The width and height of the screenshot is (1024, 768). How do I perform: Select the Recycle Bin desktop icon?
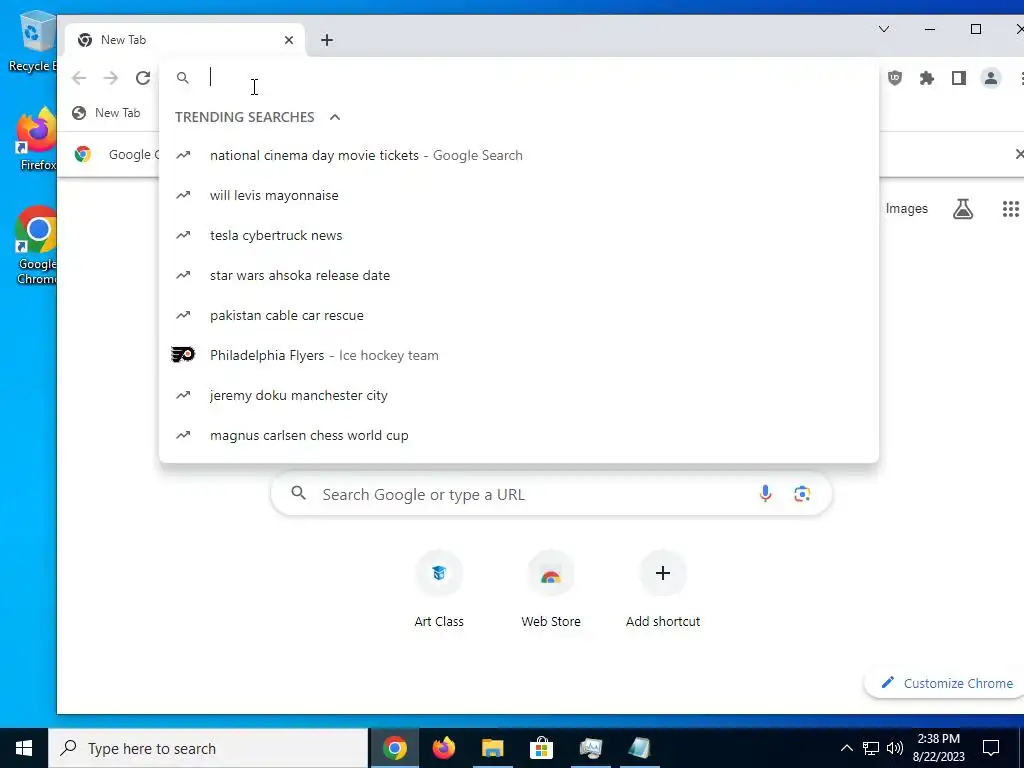click(34, 41)
